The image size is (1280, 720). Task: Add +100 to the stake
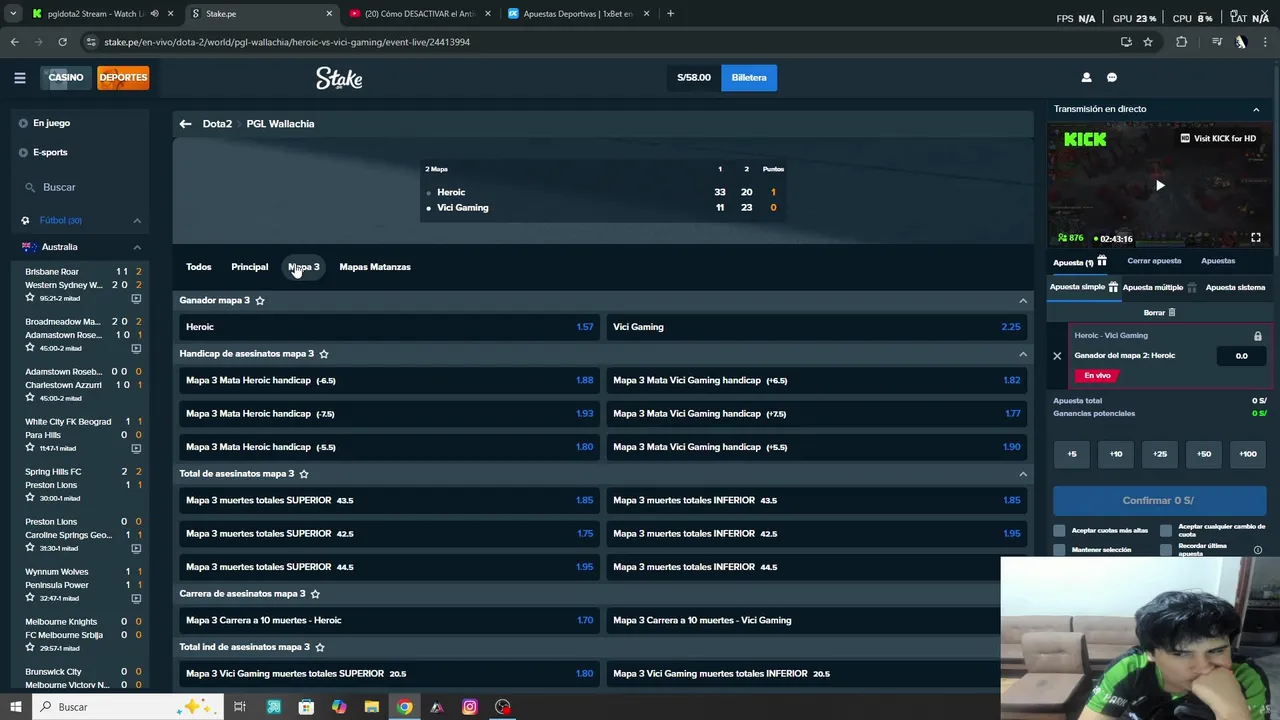1248,454
